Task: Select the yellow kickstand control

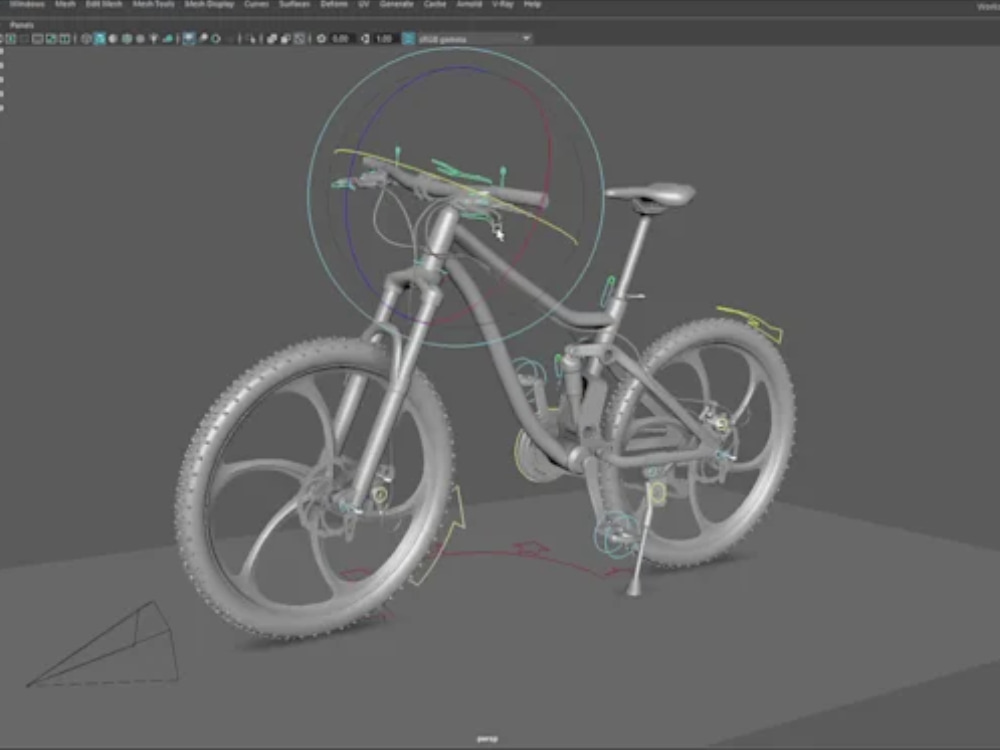Action: pos(656,492)
